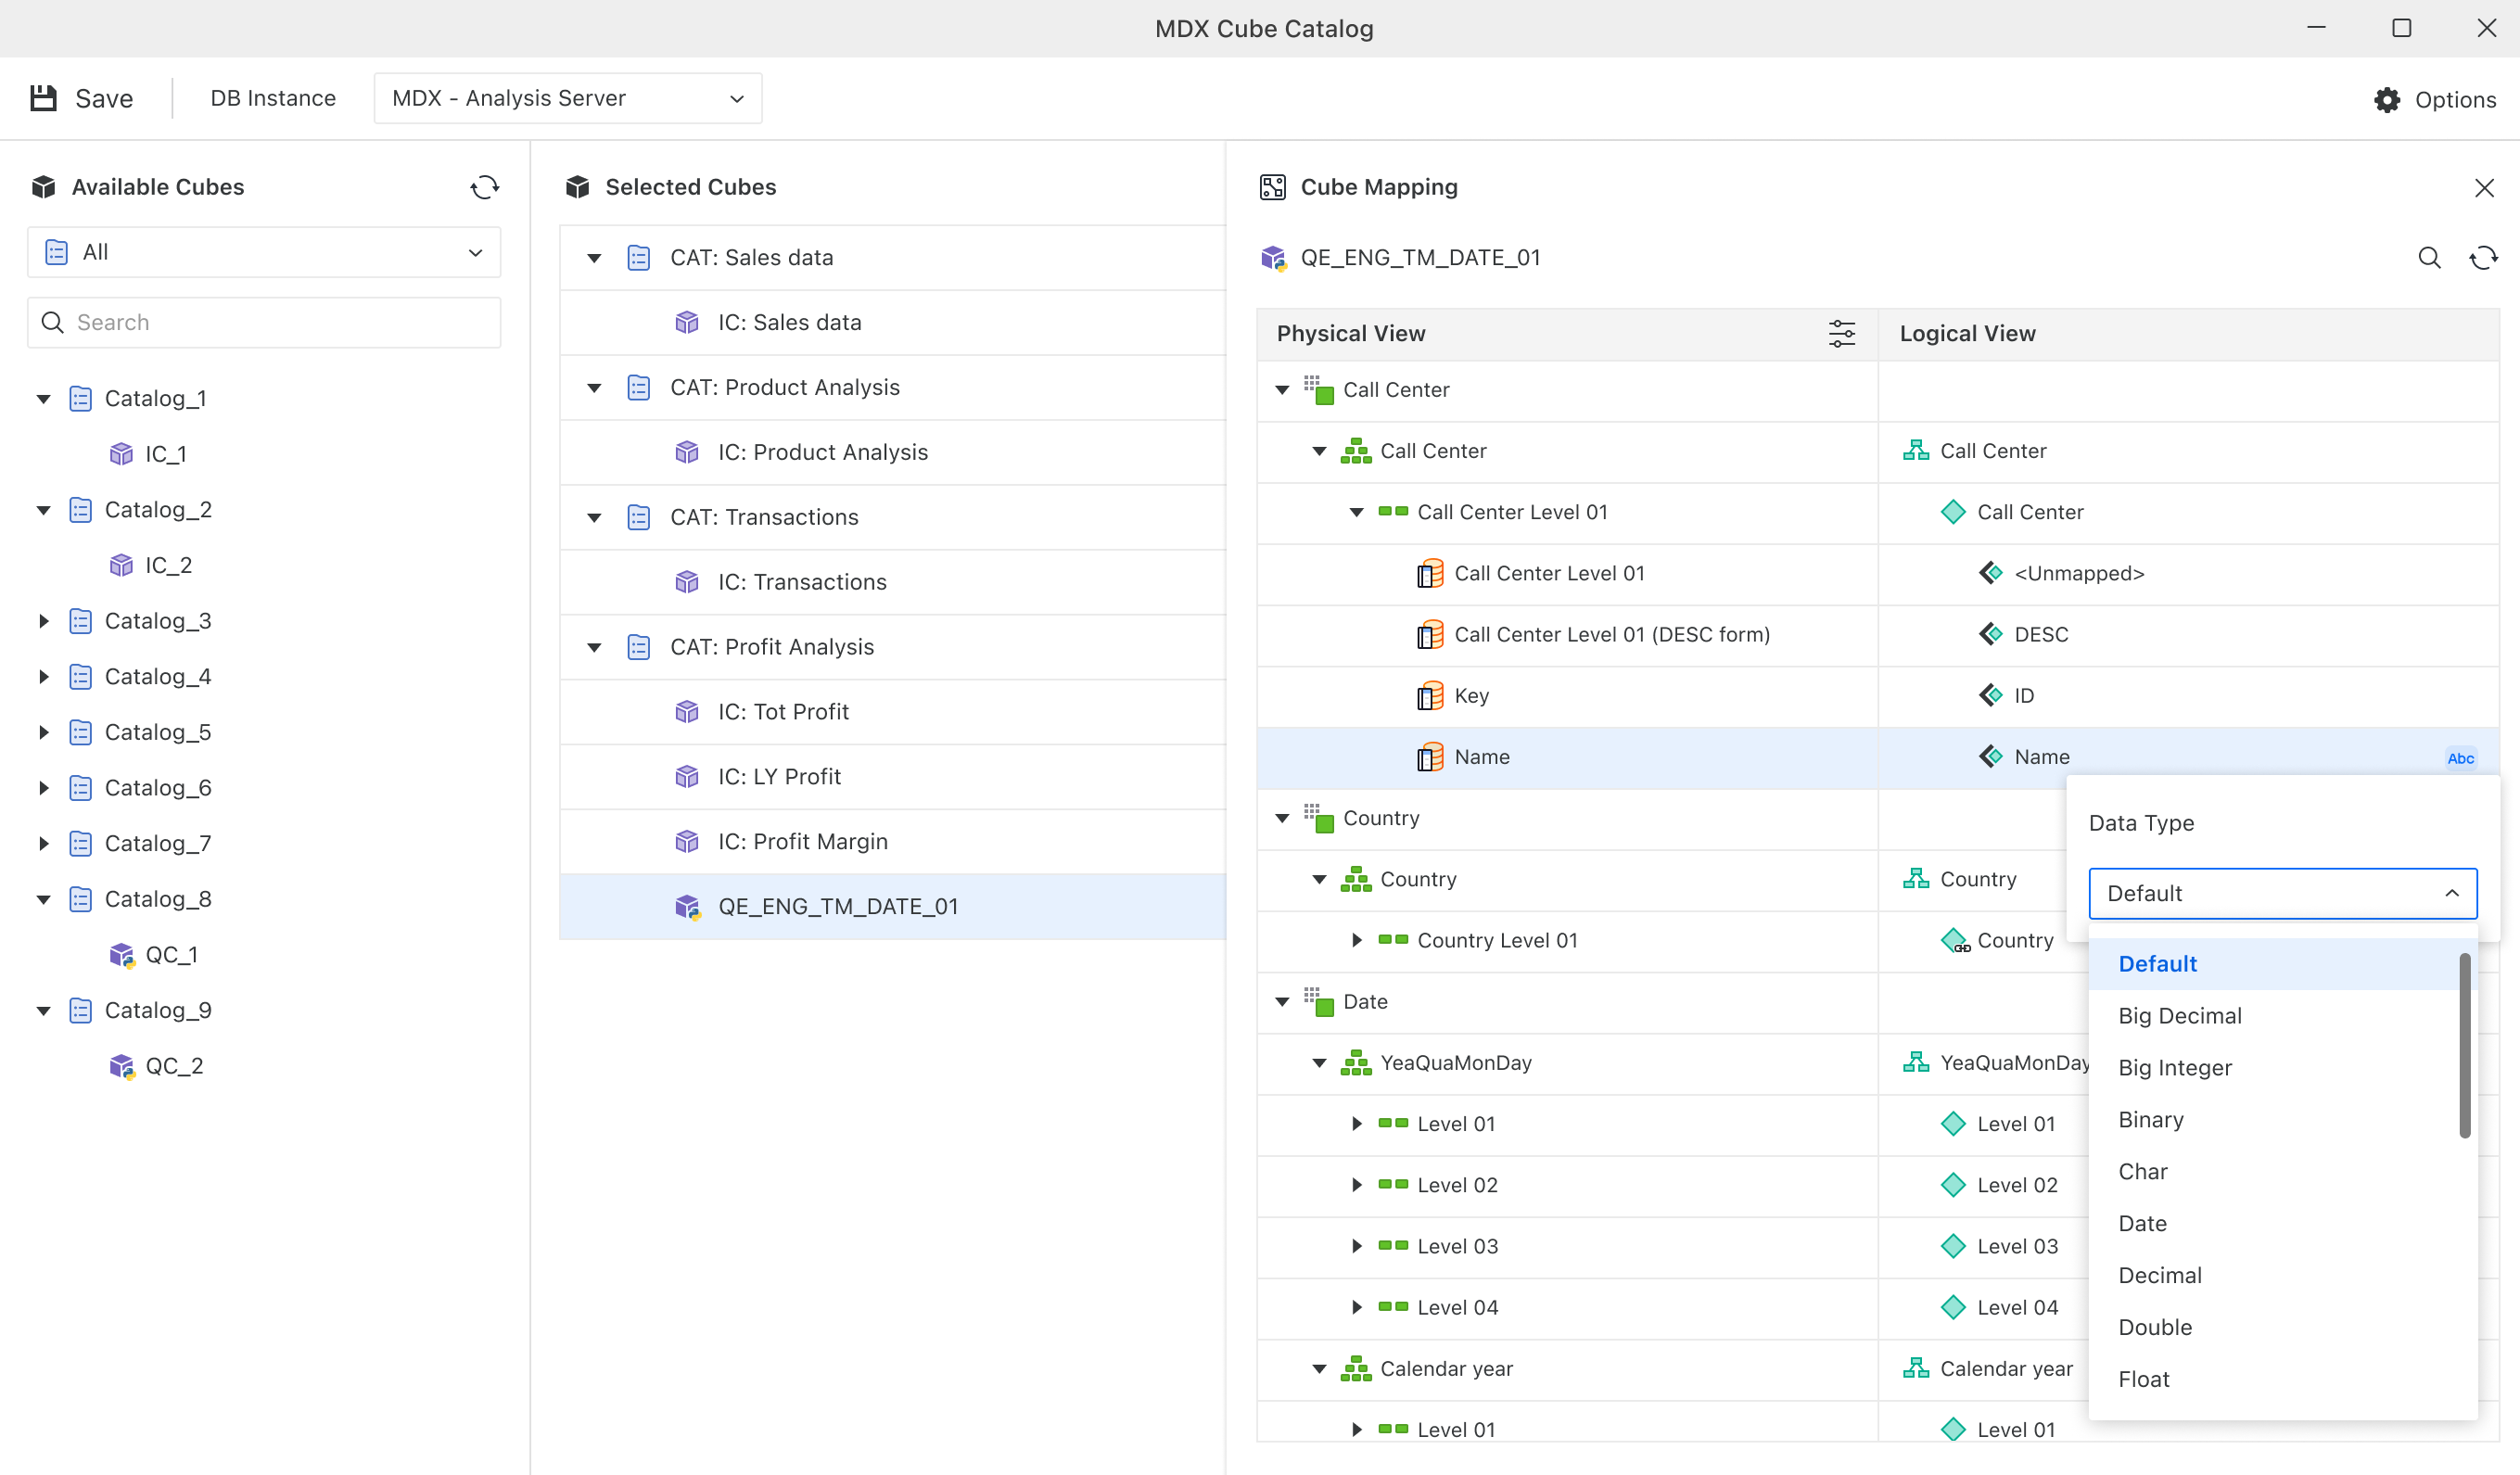
Task: Close the Cube Mapping panel
Action: tap(2484, 188)
